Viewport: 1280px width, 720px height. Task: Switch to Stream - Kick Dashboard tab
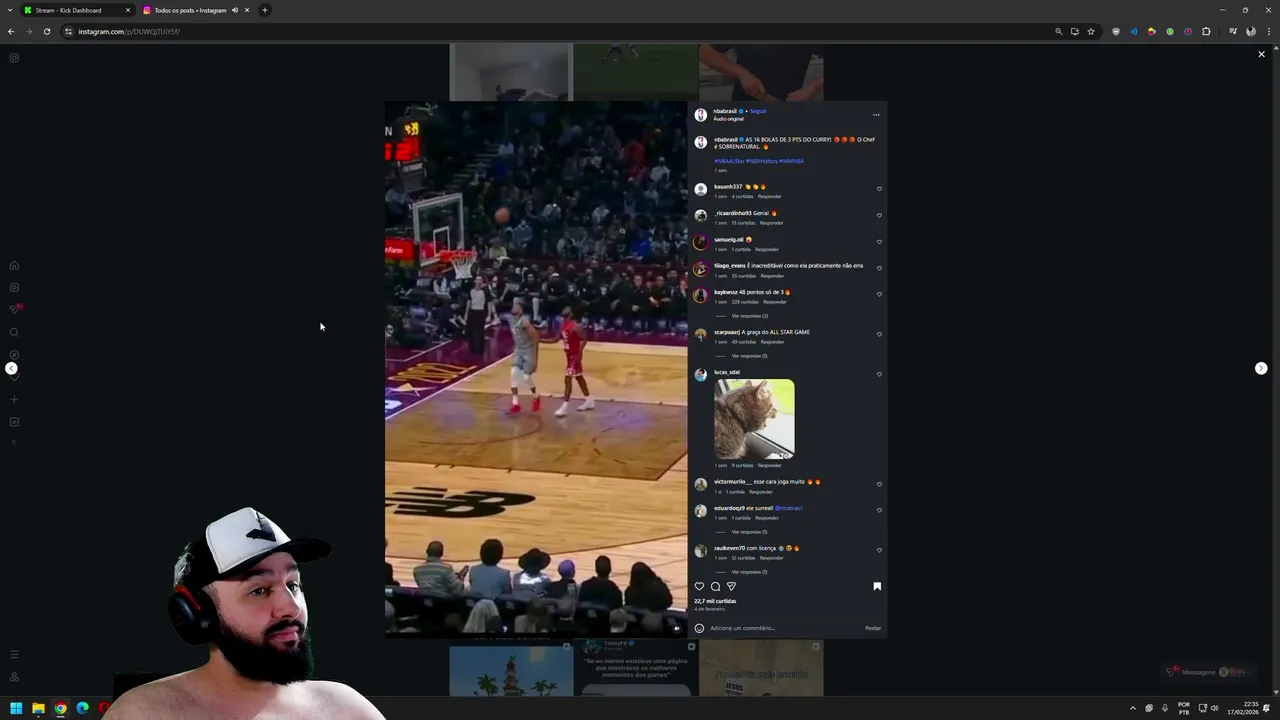point(77,10)
